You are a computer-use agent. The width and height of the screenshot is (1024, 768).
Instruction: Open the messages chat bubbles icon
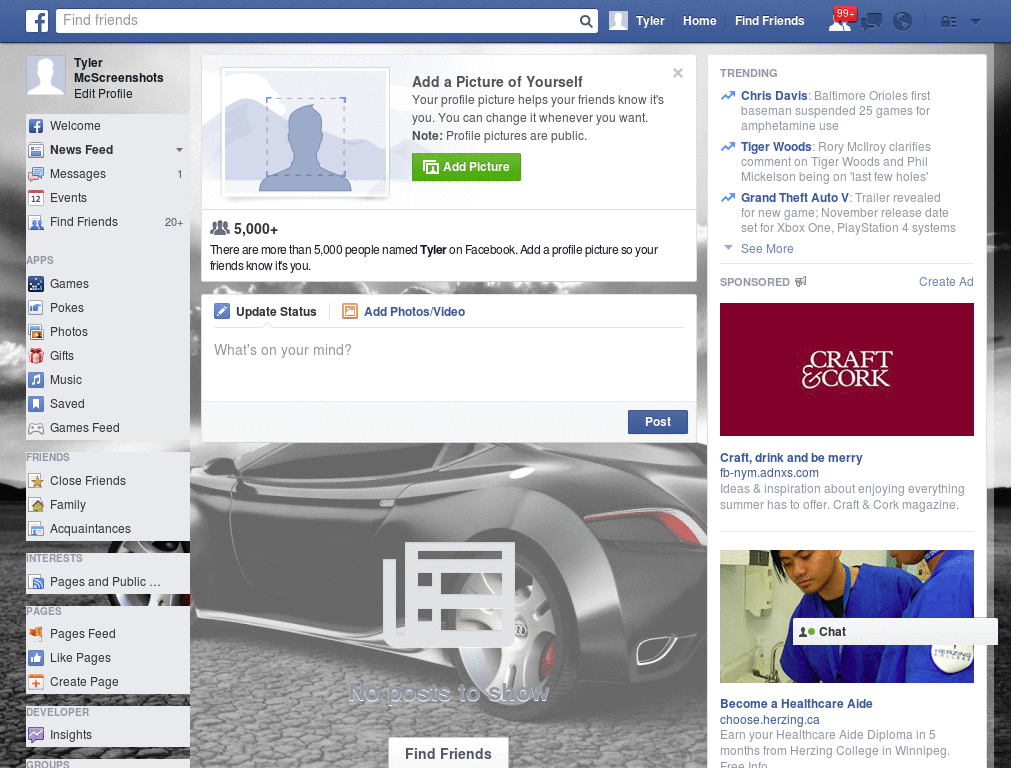point(871,22)
